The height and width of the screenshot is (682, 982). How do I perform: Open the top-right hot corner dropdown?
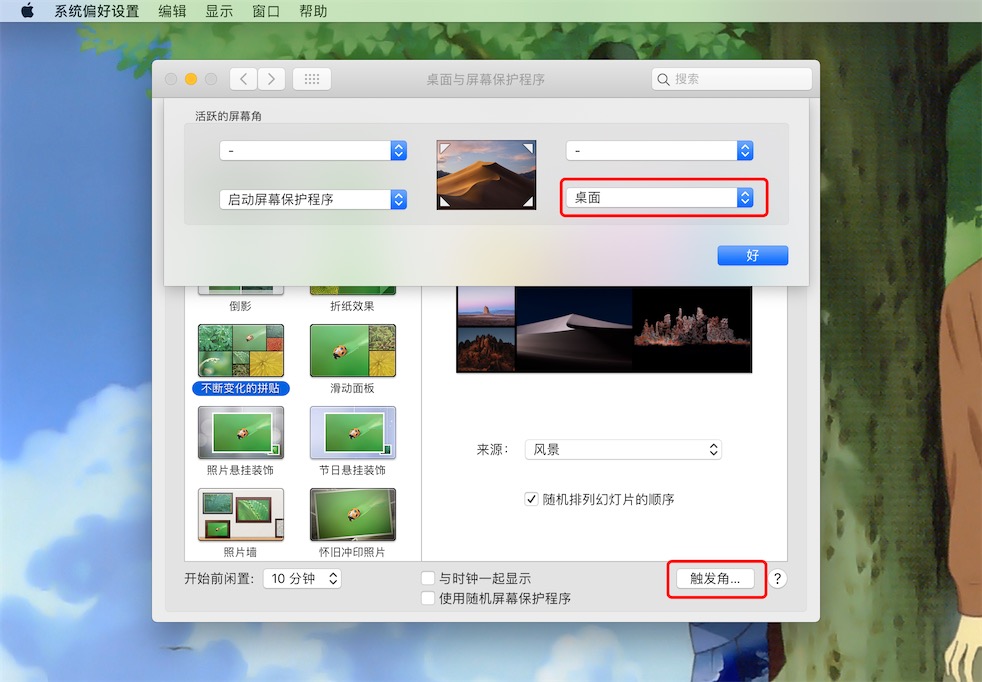659,150
